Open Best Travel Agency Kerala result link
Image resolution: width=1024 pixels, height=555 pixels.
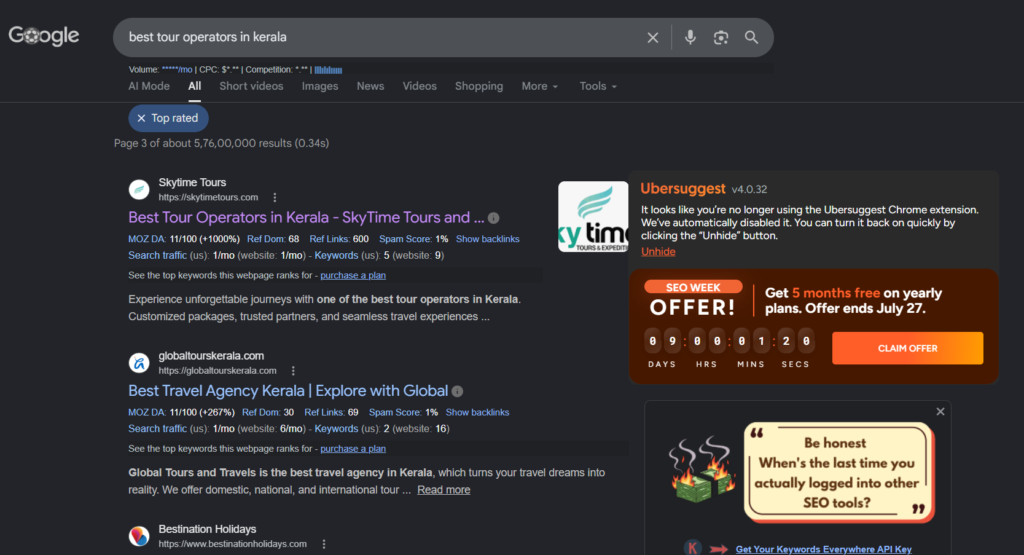288,390
